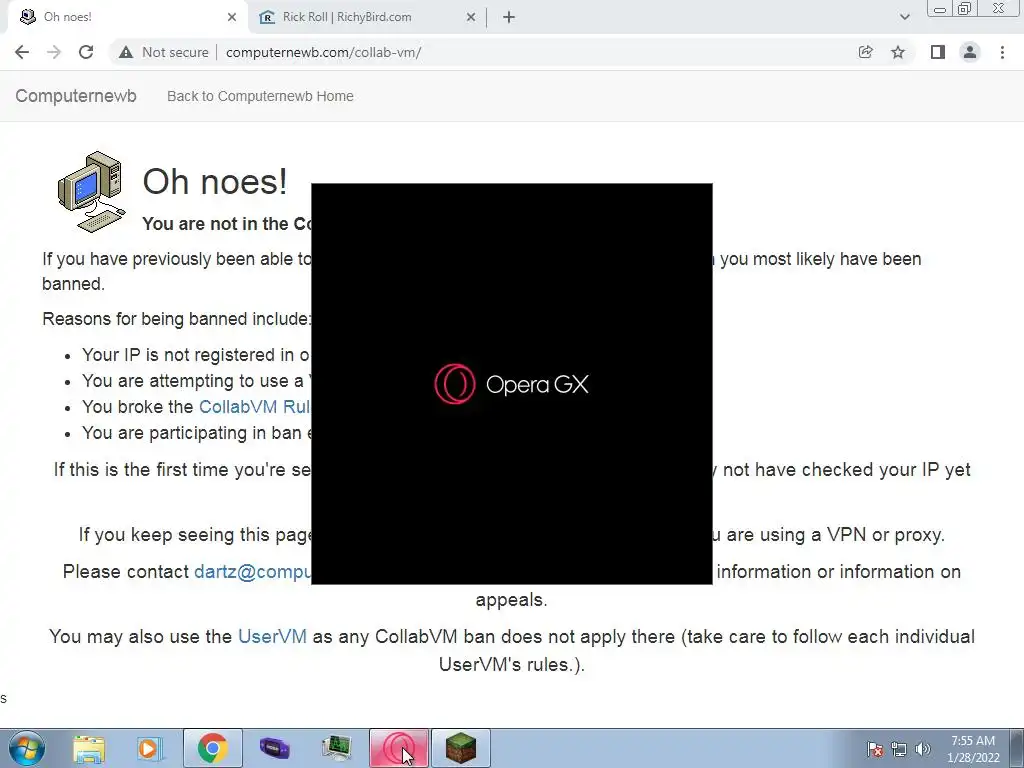Click the text 'Reasons for being banned include:'
Viewport: 1024px width, 768px height.
[176, 319]
